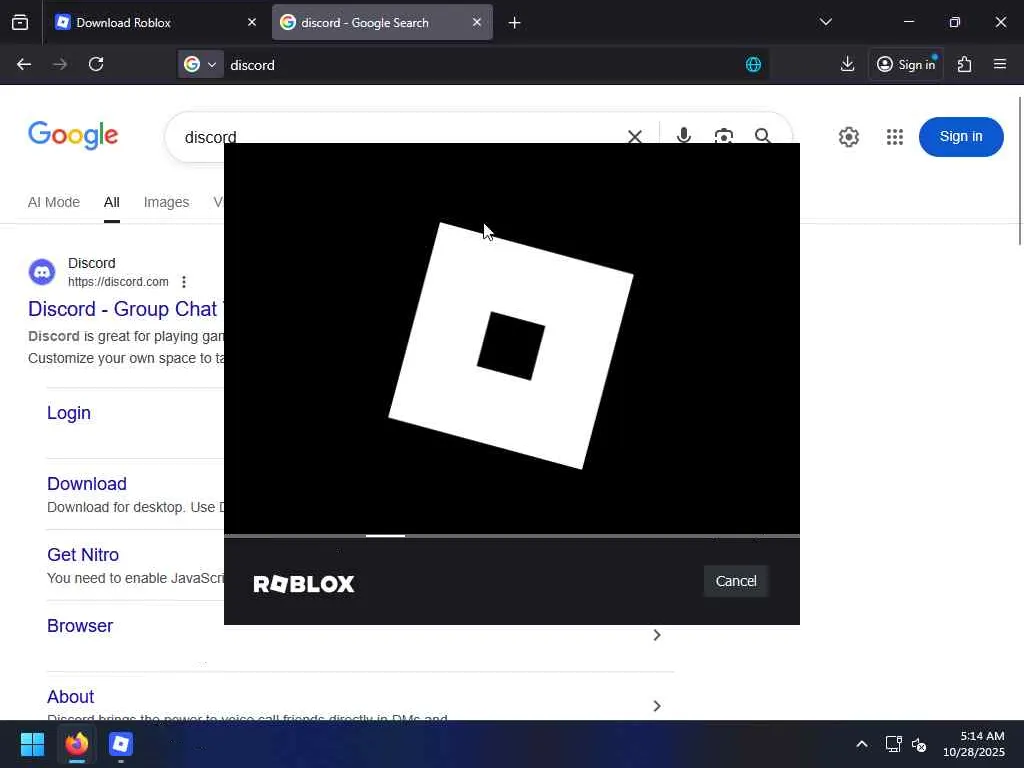The height and width of the screenshot is (768, 1024).
Task: Click the muted volume tray icon
Action: 919,744
